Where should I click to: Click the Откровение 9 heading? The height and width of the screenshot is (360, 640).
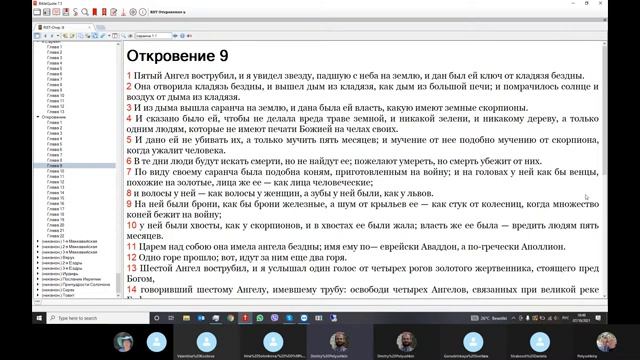click(177, 56)
